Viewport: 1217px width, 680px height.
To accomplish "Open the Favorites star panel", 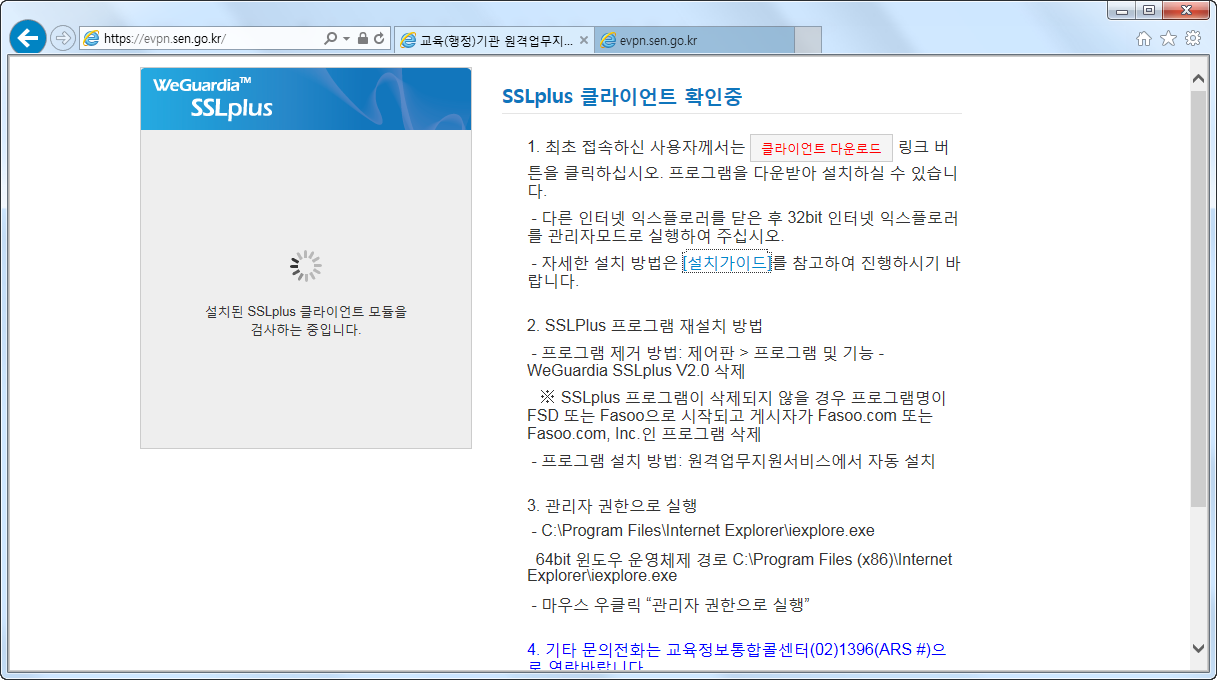I will coord(1167,38).
